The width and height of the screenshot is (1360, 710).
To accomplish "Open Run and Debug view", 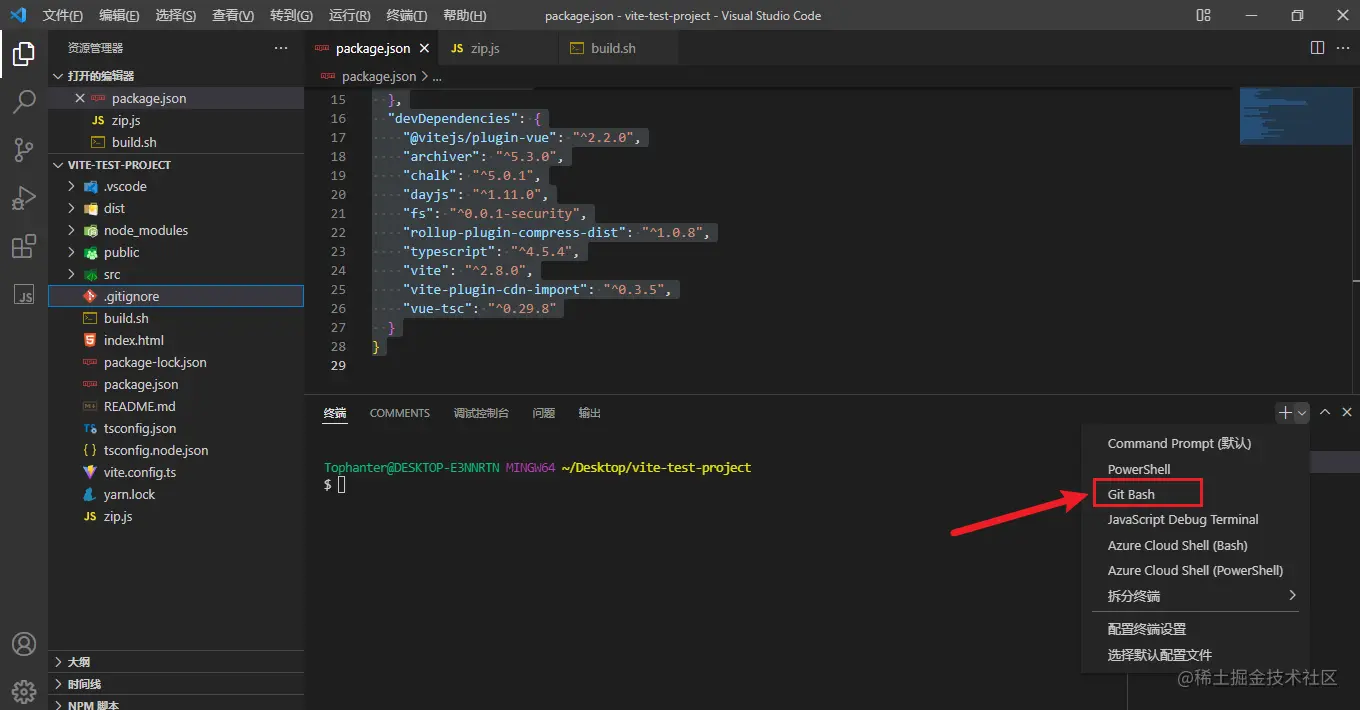I will [24, 198].
